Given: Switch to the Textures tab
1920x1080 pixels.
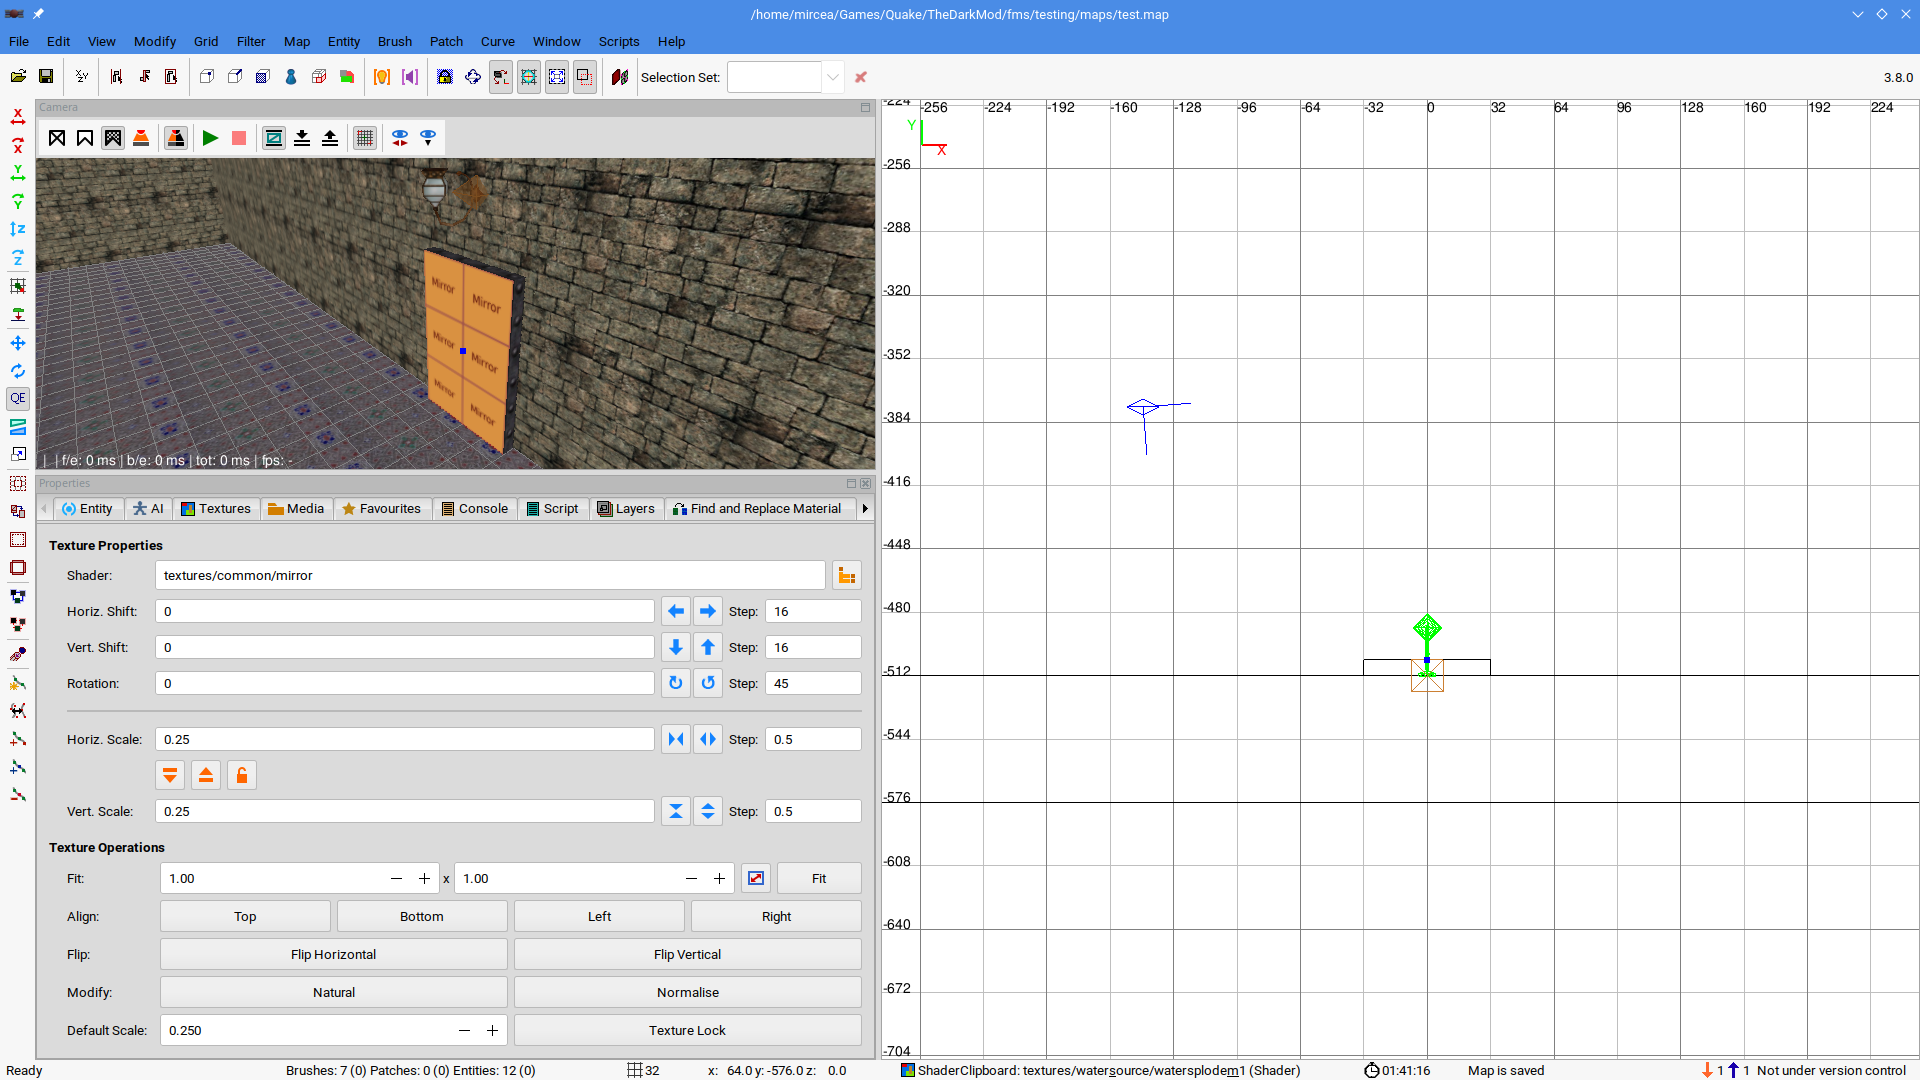Looking at the screenshot, I should click(x=216, y=508).
